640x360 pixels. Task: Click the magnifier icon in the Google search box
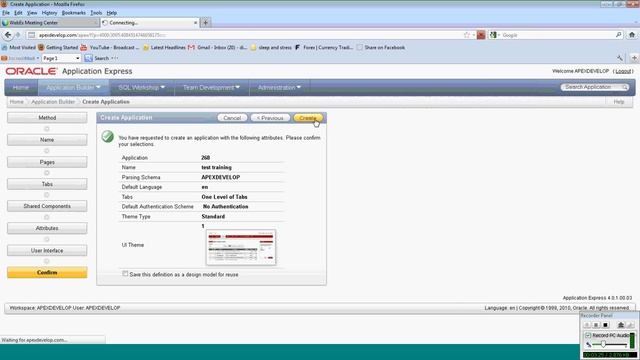[618, 35]
